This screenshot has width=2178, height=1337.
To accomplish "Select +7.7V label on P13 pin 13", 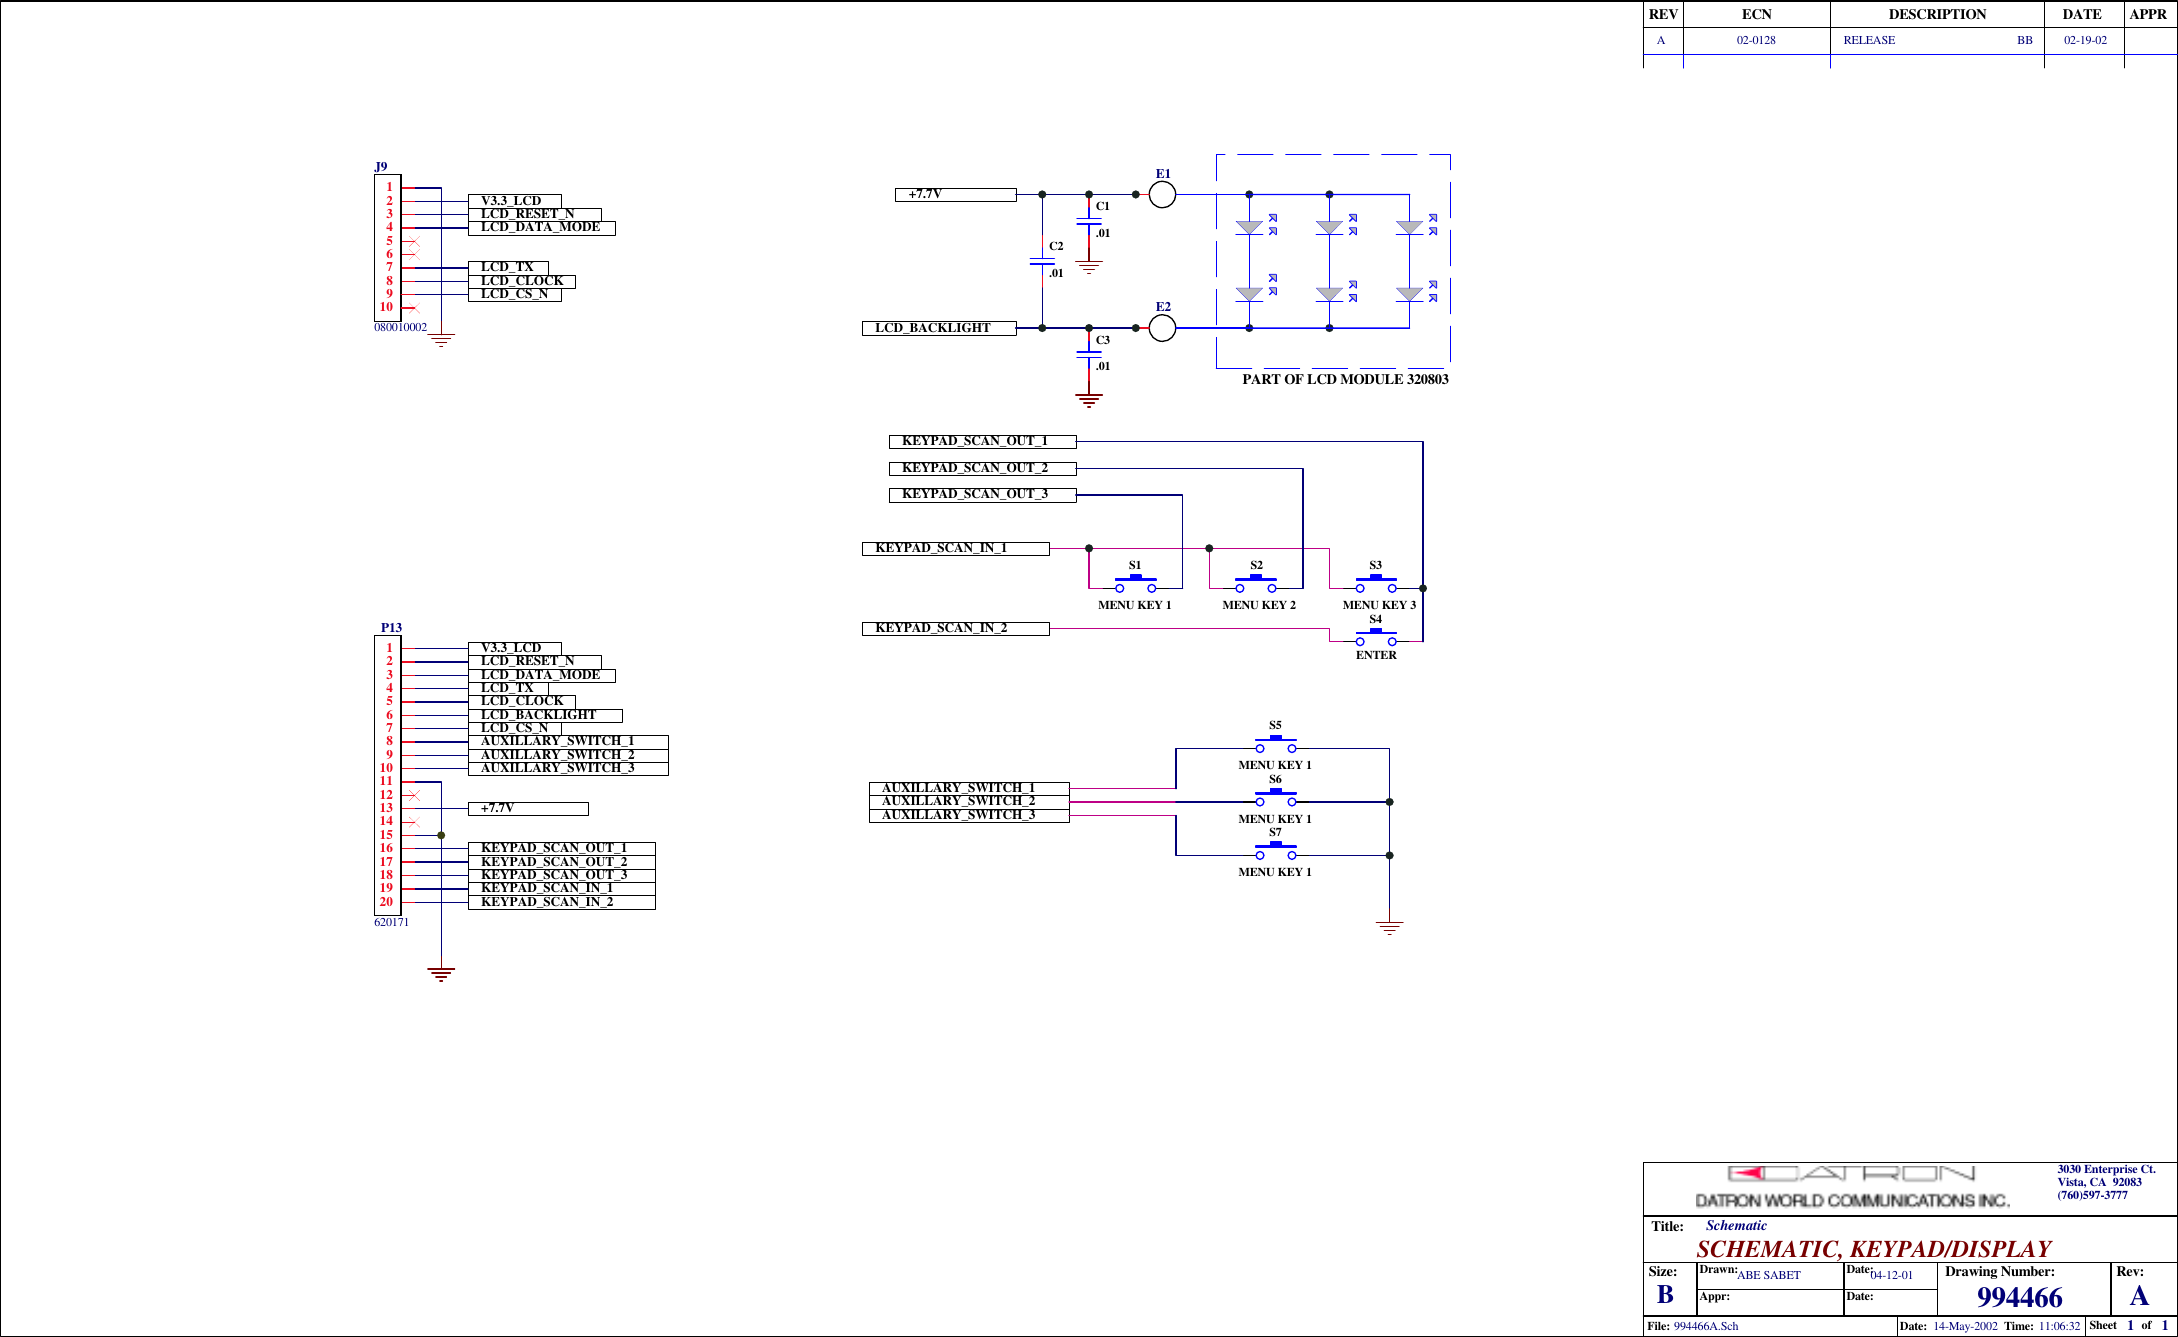I will 528,808.
